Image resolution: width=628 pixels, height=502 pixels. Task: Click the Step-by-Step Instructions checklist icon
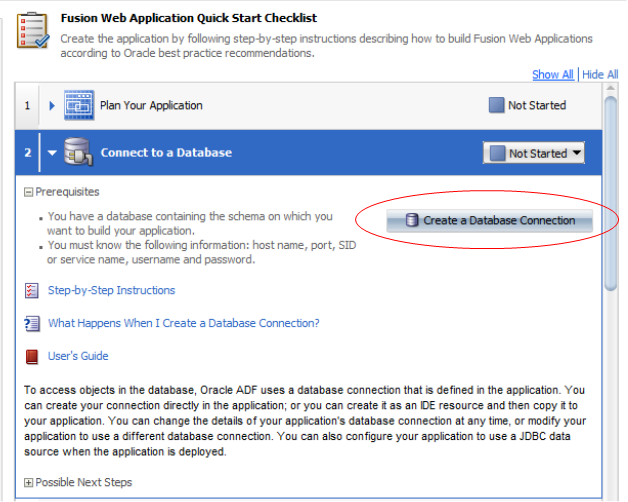point(32,290)
